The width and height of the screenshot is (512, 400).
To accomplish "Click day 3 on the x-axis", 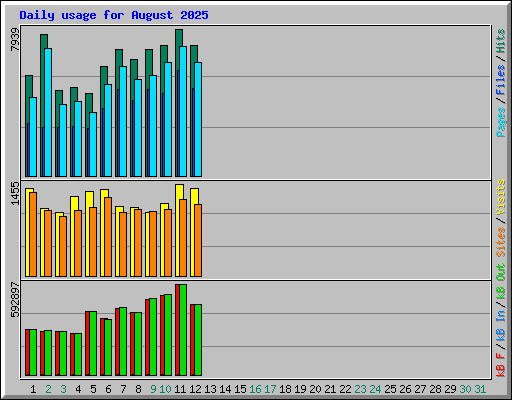I will (x=63, y=389).
